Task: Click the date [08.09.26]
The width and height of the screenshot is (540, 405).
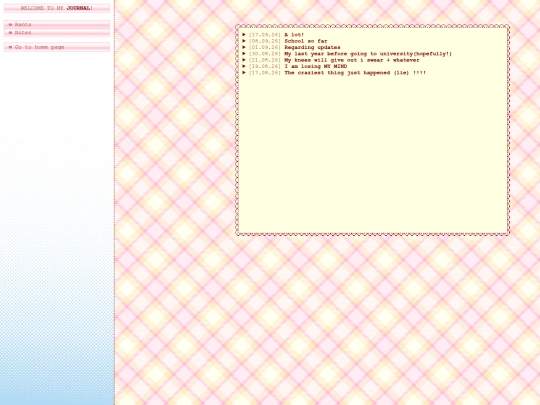Action: tap(265, 41)
